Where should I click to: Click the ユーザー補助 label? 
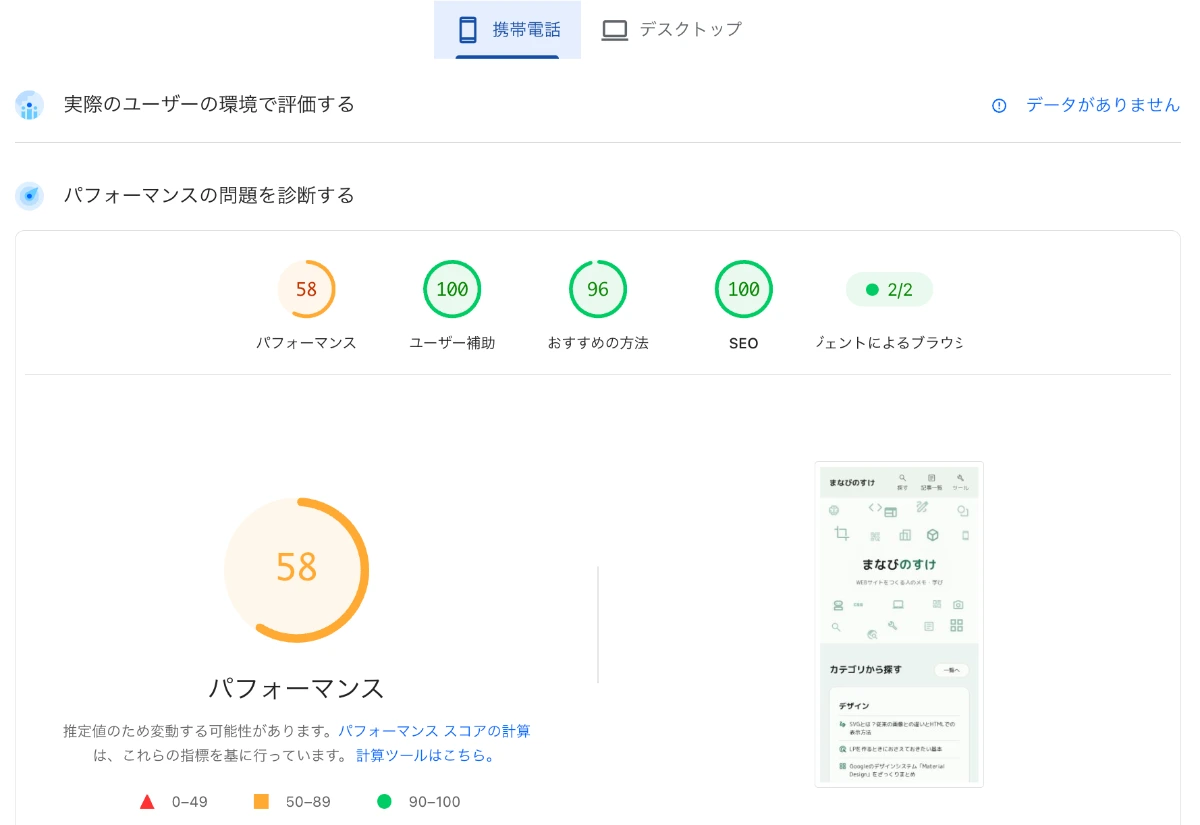pos(452,343)
